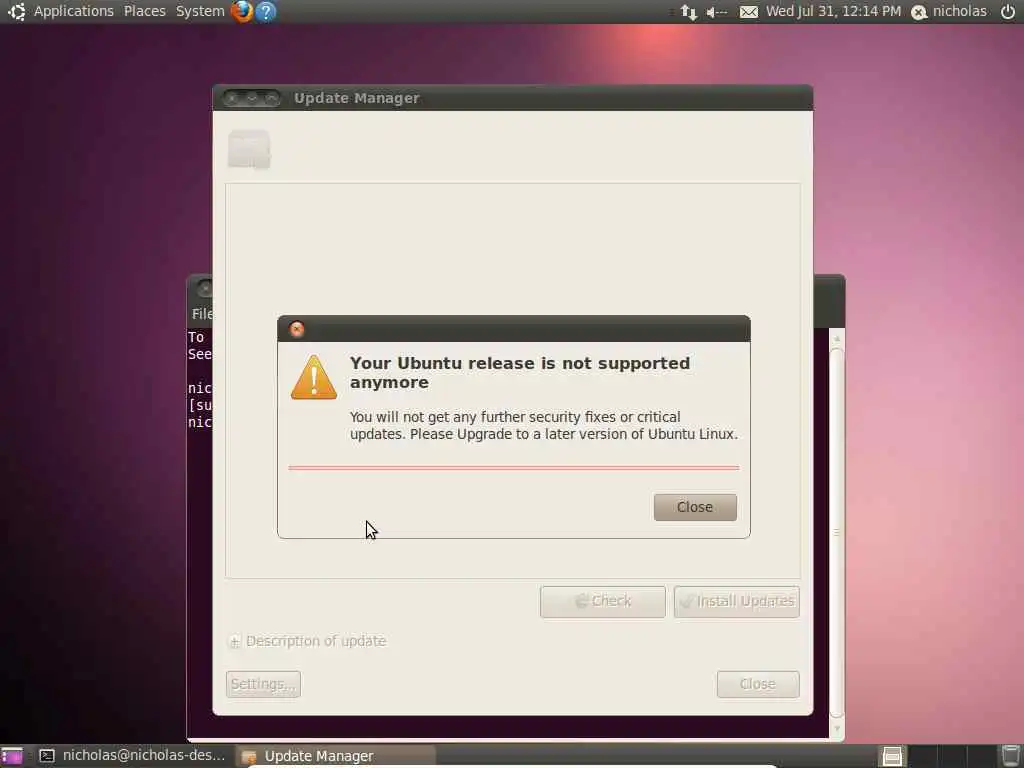Switch to nicholas@nicholas-des terminal taskbar entry
The width and height of the screenshot is (1024, 768).
click(132, 756)
